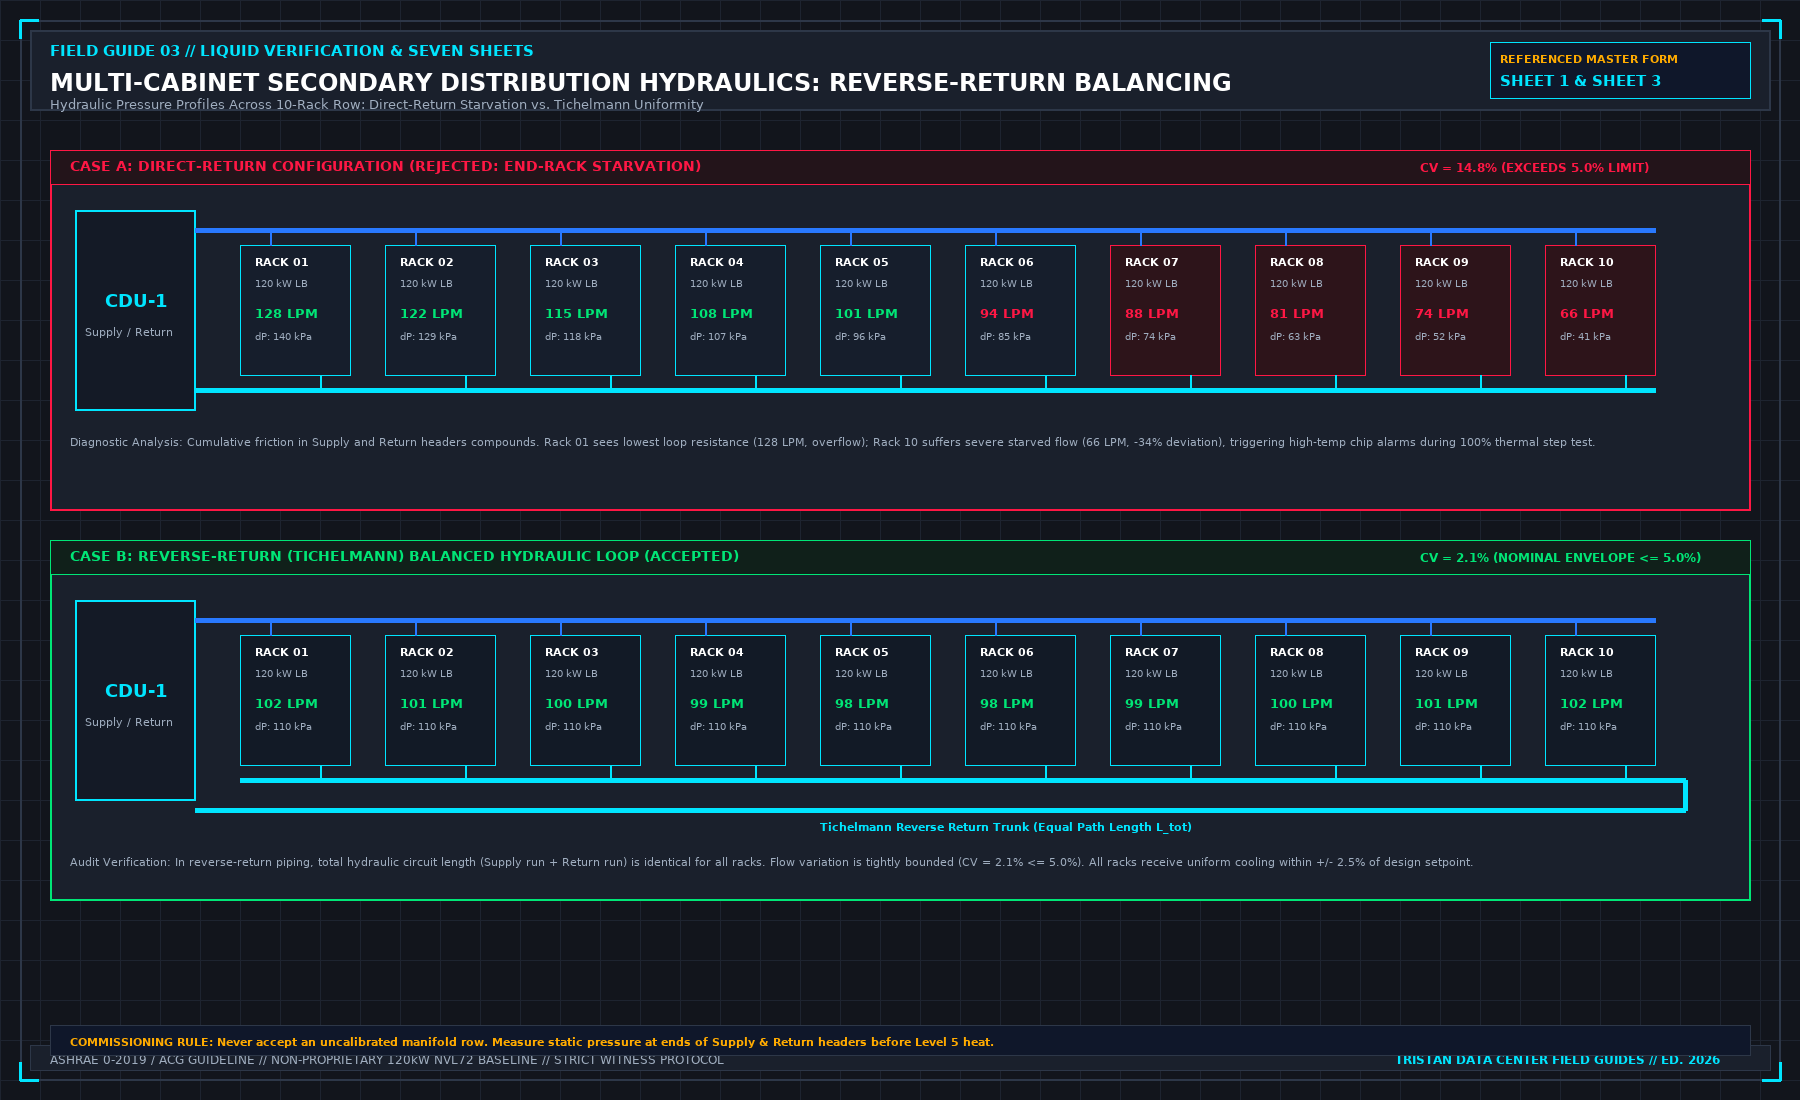Click the Referenced Master Form Sheet 1 & Sheet 3 box
Screen dimensions: 1800x1100
click(x=1620, y=70)
